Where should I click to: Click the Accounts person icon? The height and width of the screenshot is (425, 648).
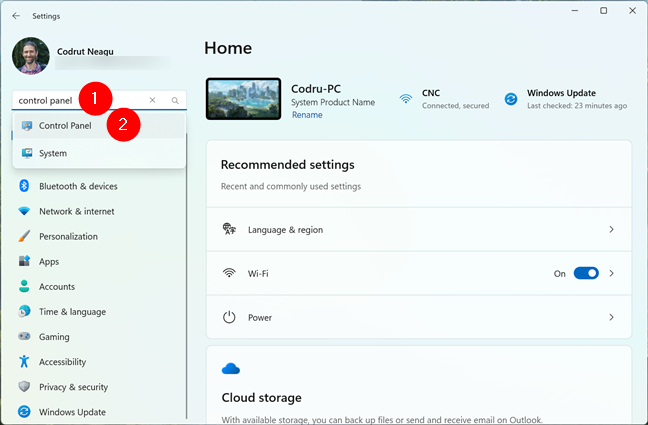click(24, 286)
